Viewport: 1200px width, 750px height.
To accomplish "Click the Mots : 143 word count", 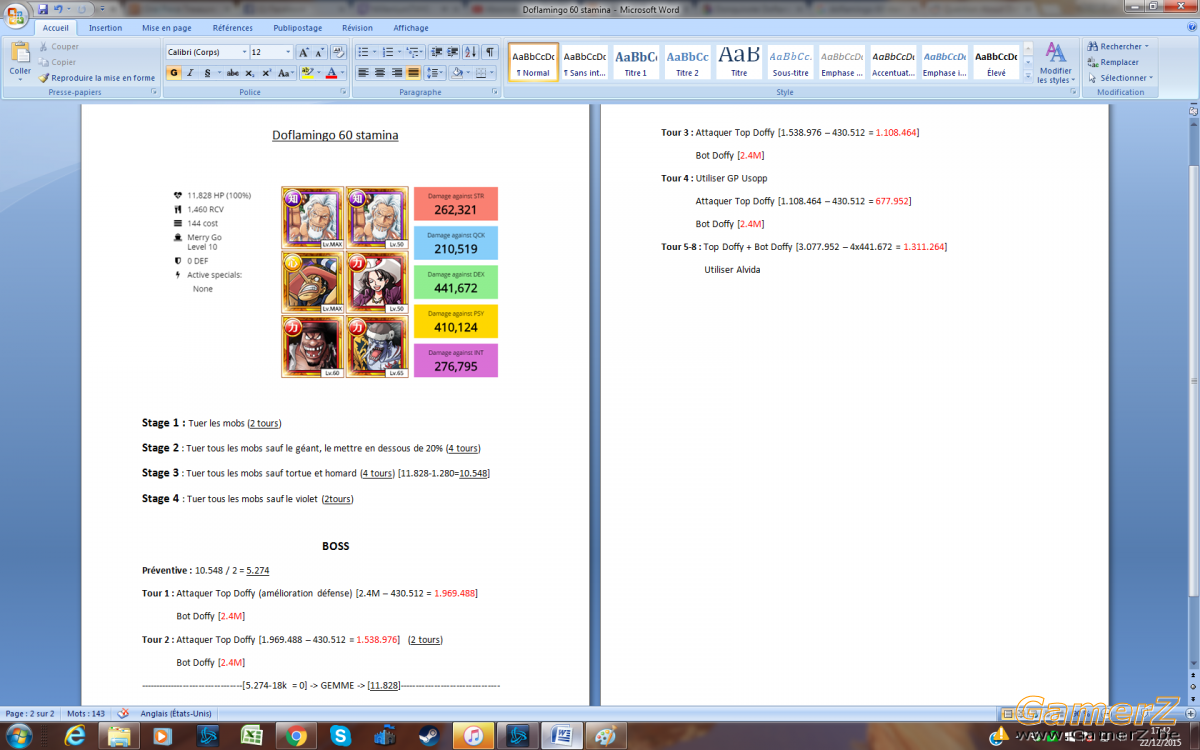I will [x=85, y=714].
